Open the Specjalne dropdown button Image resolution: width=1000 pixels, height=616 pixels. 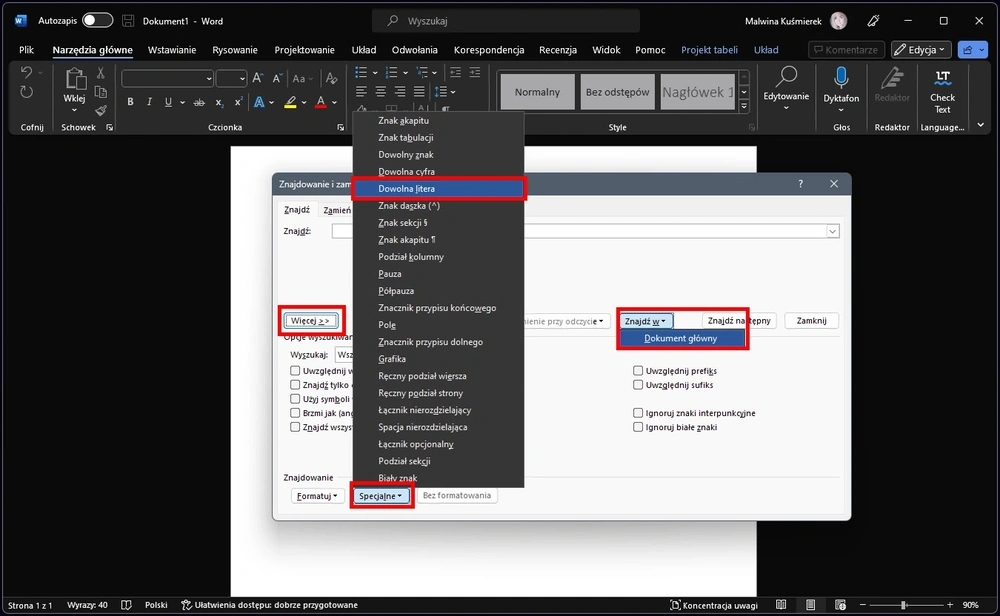point(381,495)
